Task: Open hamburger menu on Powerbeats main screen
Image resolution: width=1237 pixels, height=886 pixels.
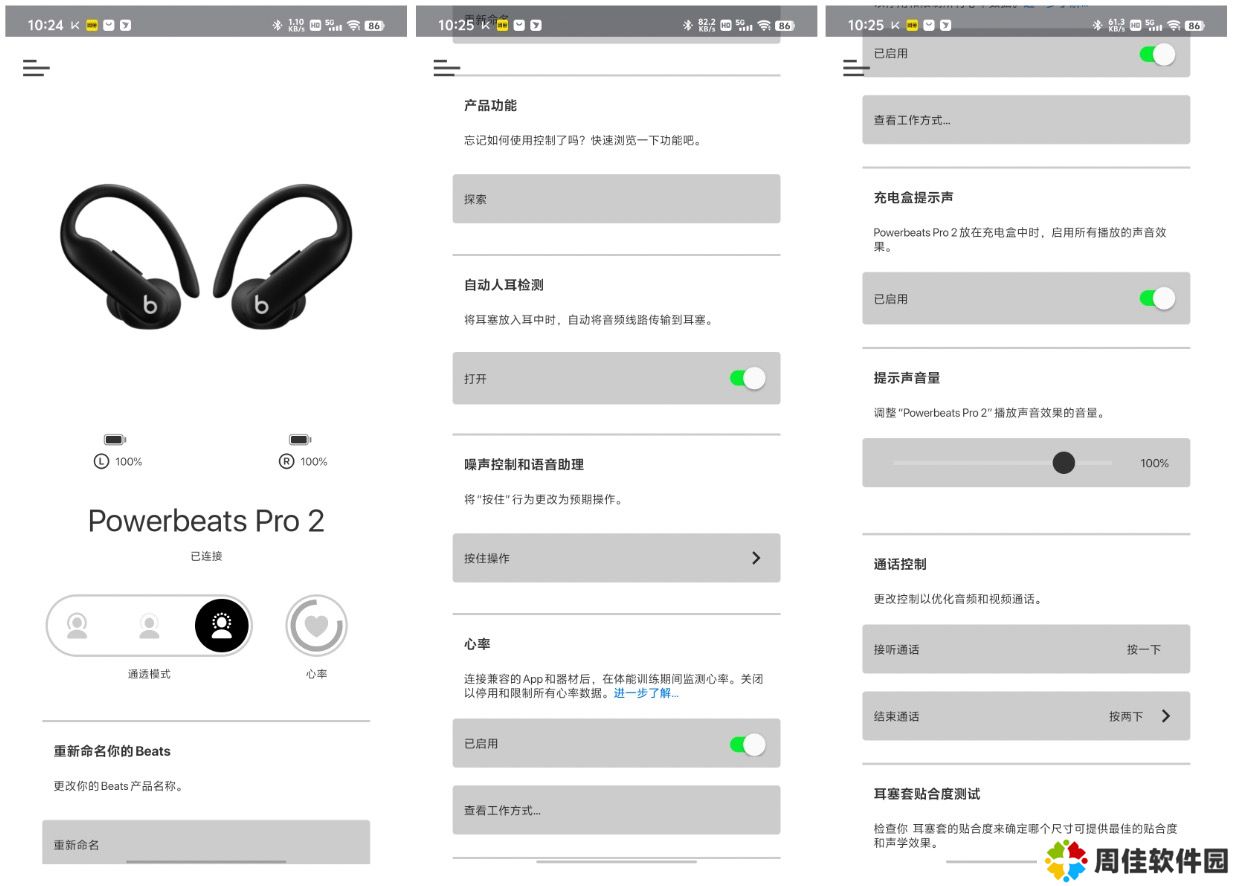Action: pos(36,68)
